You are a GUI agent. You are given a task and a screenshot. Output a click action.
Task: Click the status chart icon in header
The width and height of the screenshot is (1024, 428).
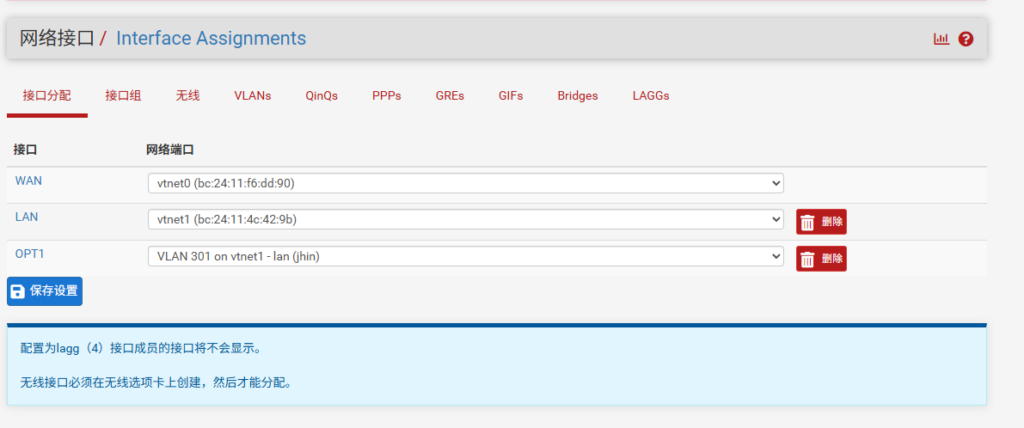[x=941, y=39]
